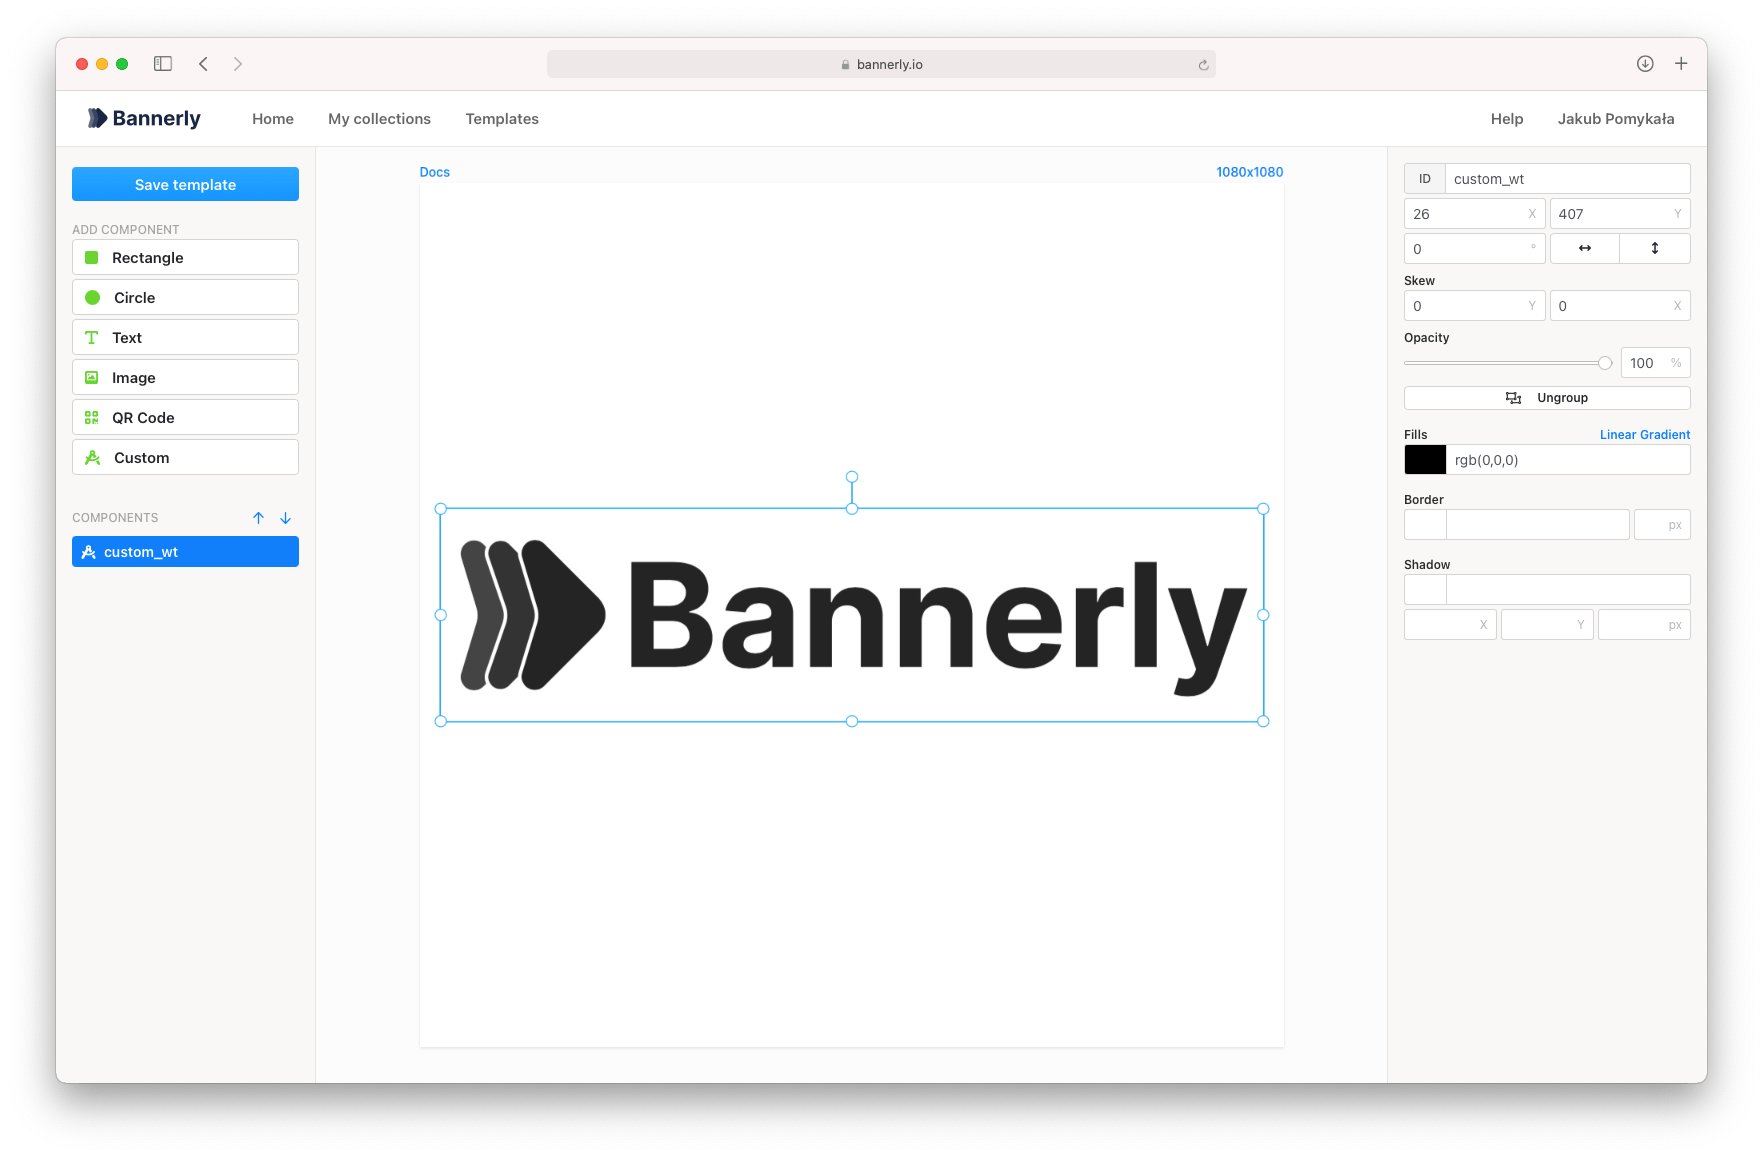Click the top-right resize handle of selection
Viewport: 1763px width, 1157px height.
[x=1263, y=509]
